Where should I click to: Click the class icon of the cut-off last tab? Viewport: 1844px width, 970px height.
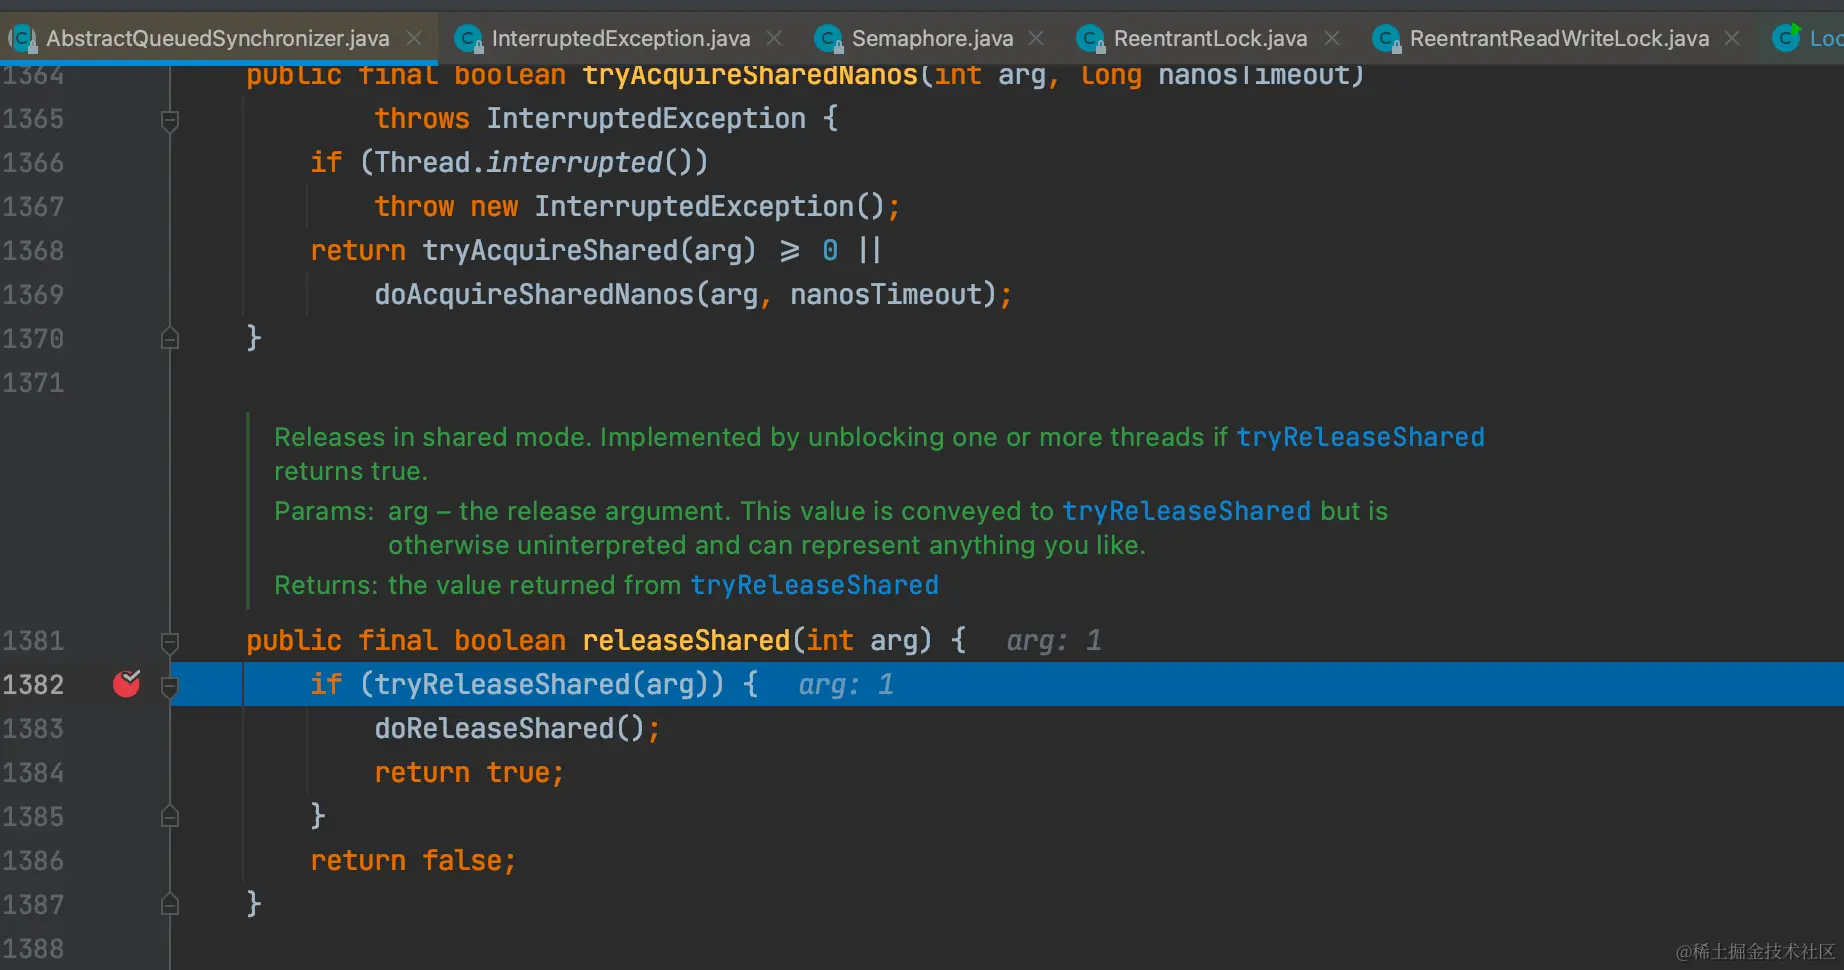point(1786,38)
